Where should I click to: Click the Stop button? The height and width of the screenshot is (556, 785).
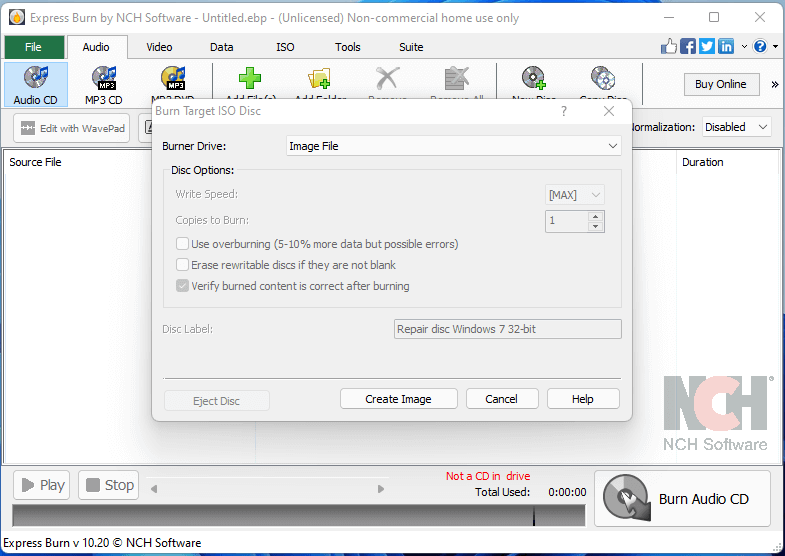(109, 485)
